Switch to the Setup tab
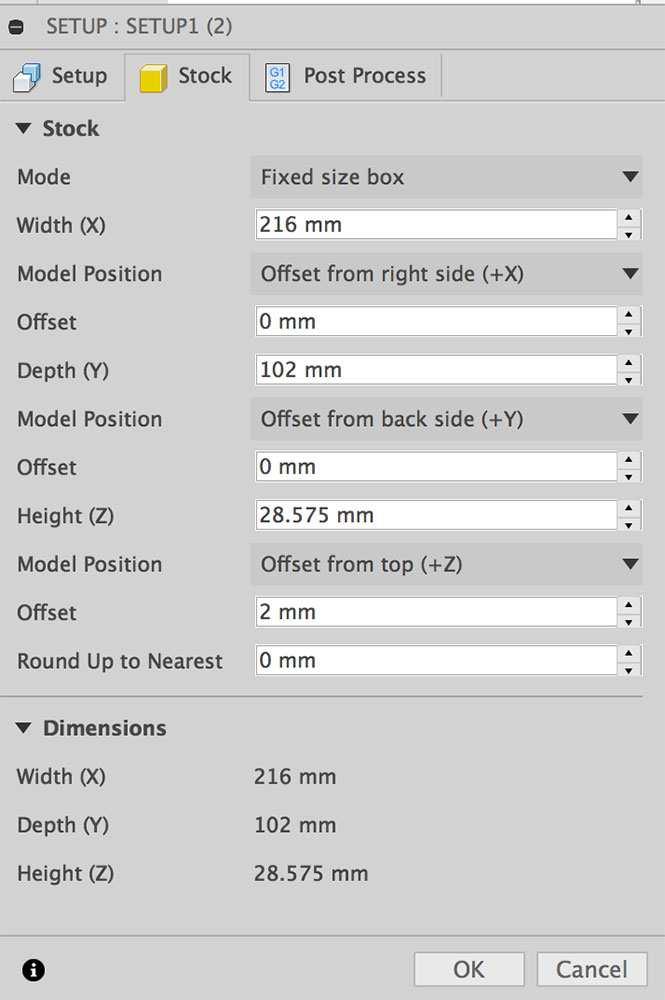665x1000 pixels. coord(61,76)
